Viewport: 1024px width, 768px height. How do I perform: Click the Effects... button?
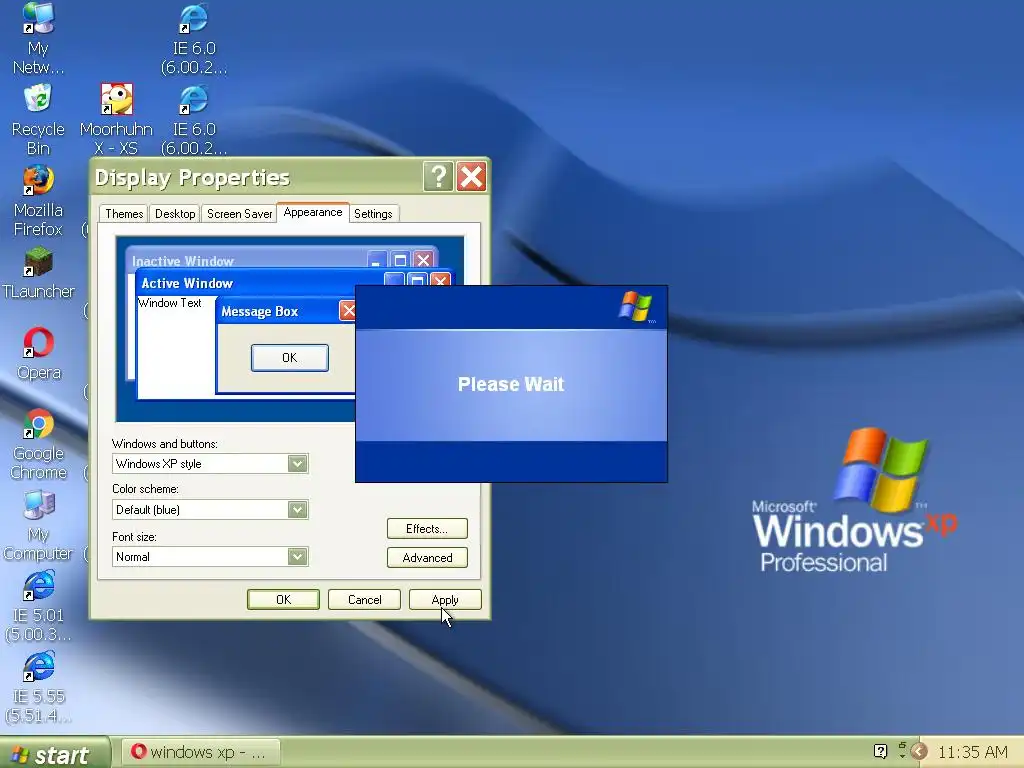click(427, 528)
